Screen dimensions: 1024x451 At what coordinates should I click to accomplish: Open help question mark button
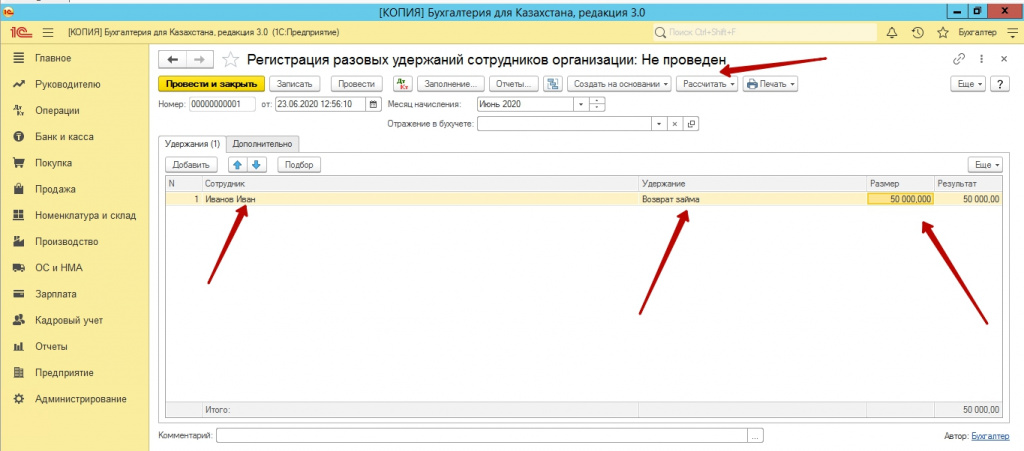coord(1000,84)
